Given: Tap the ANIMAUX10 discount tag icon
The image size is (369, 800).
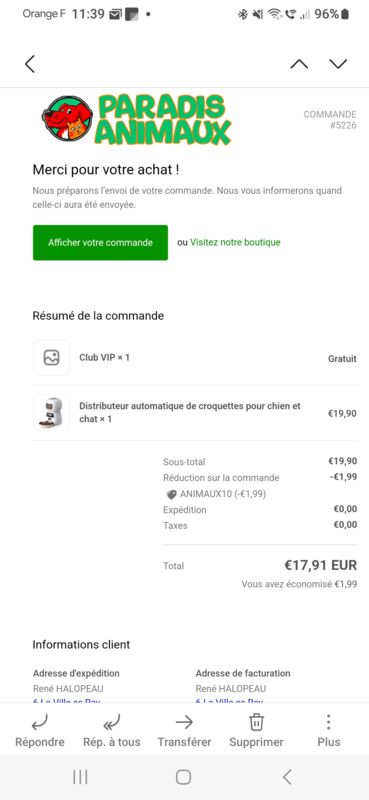Looking at the screenshot, I should coord(171,494).
